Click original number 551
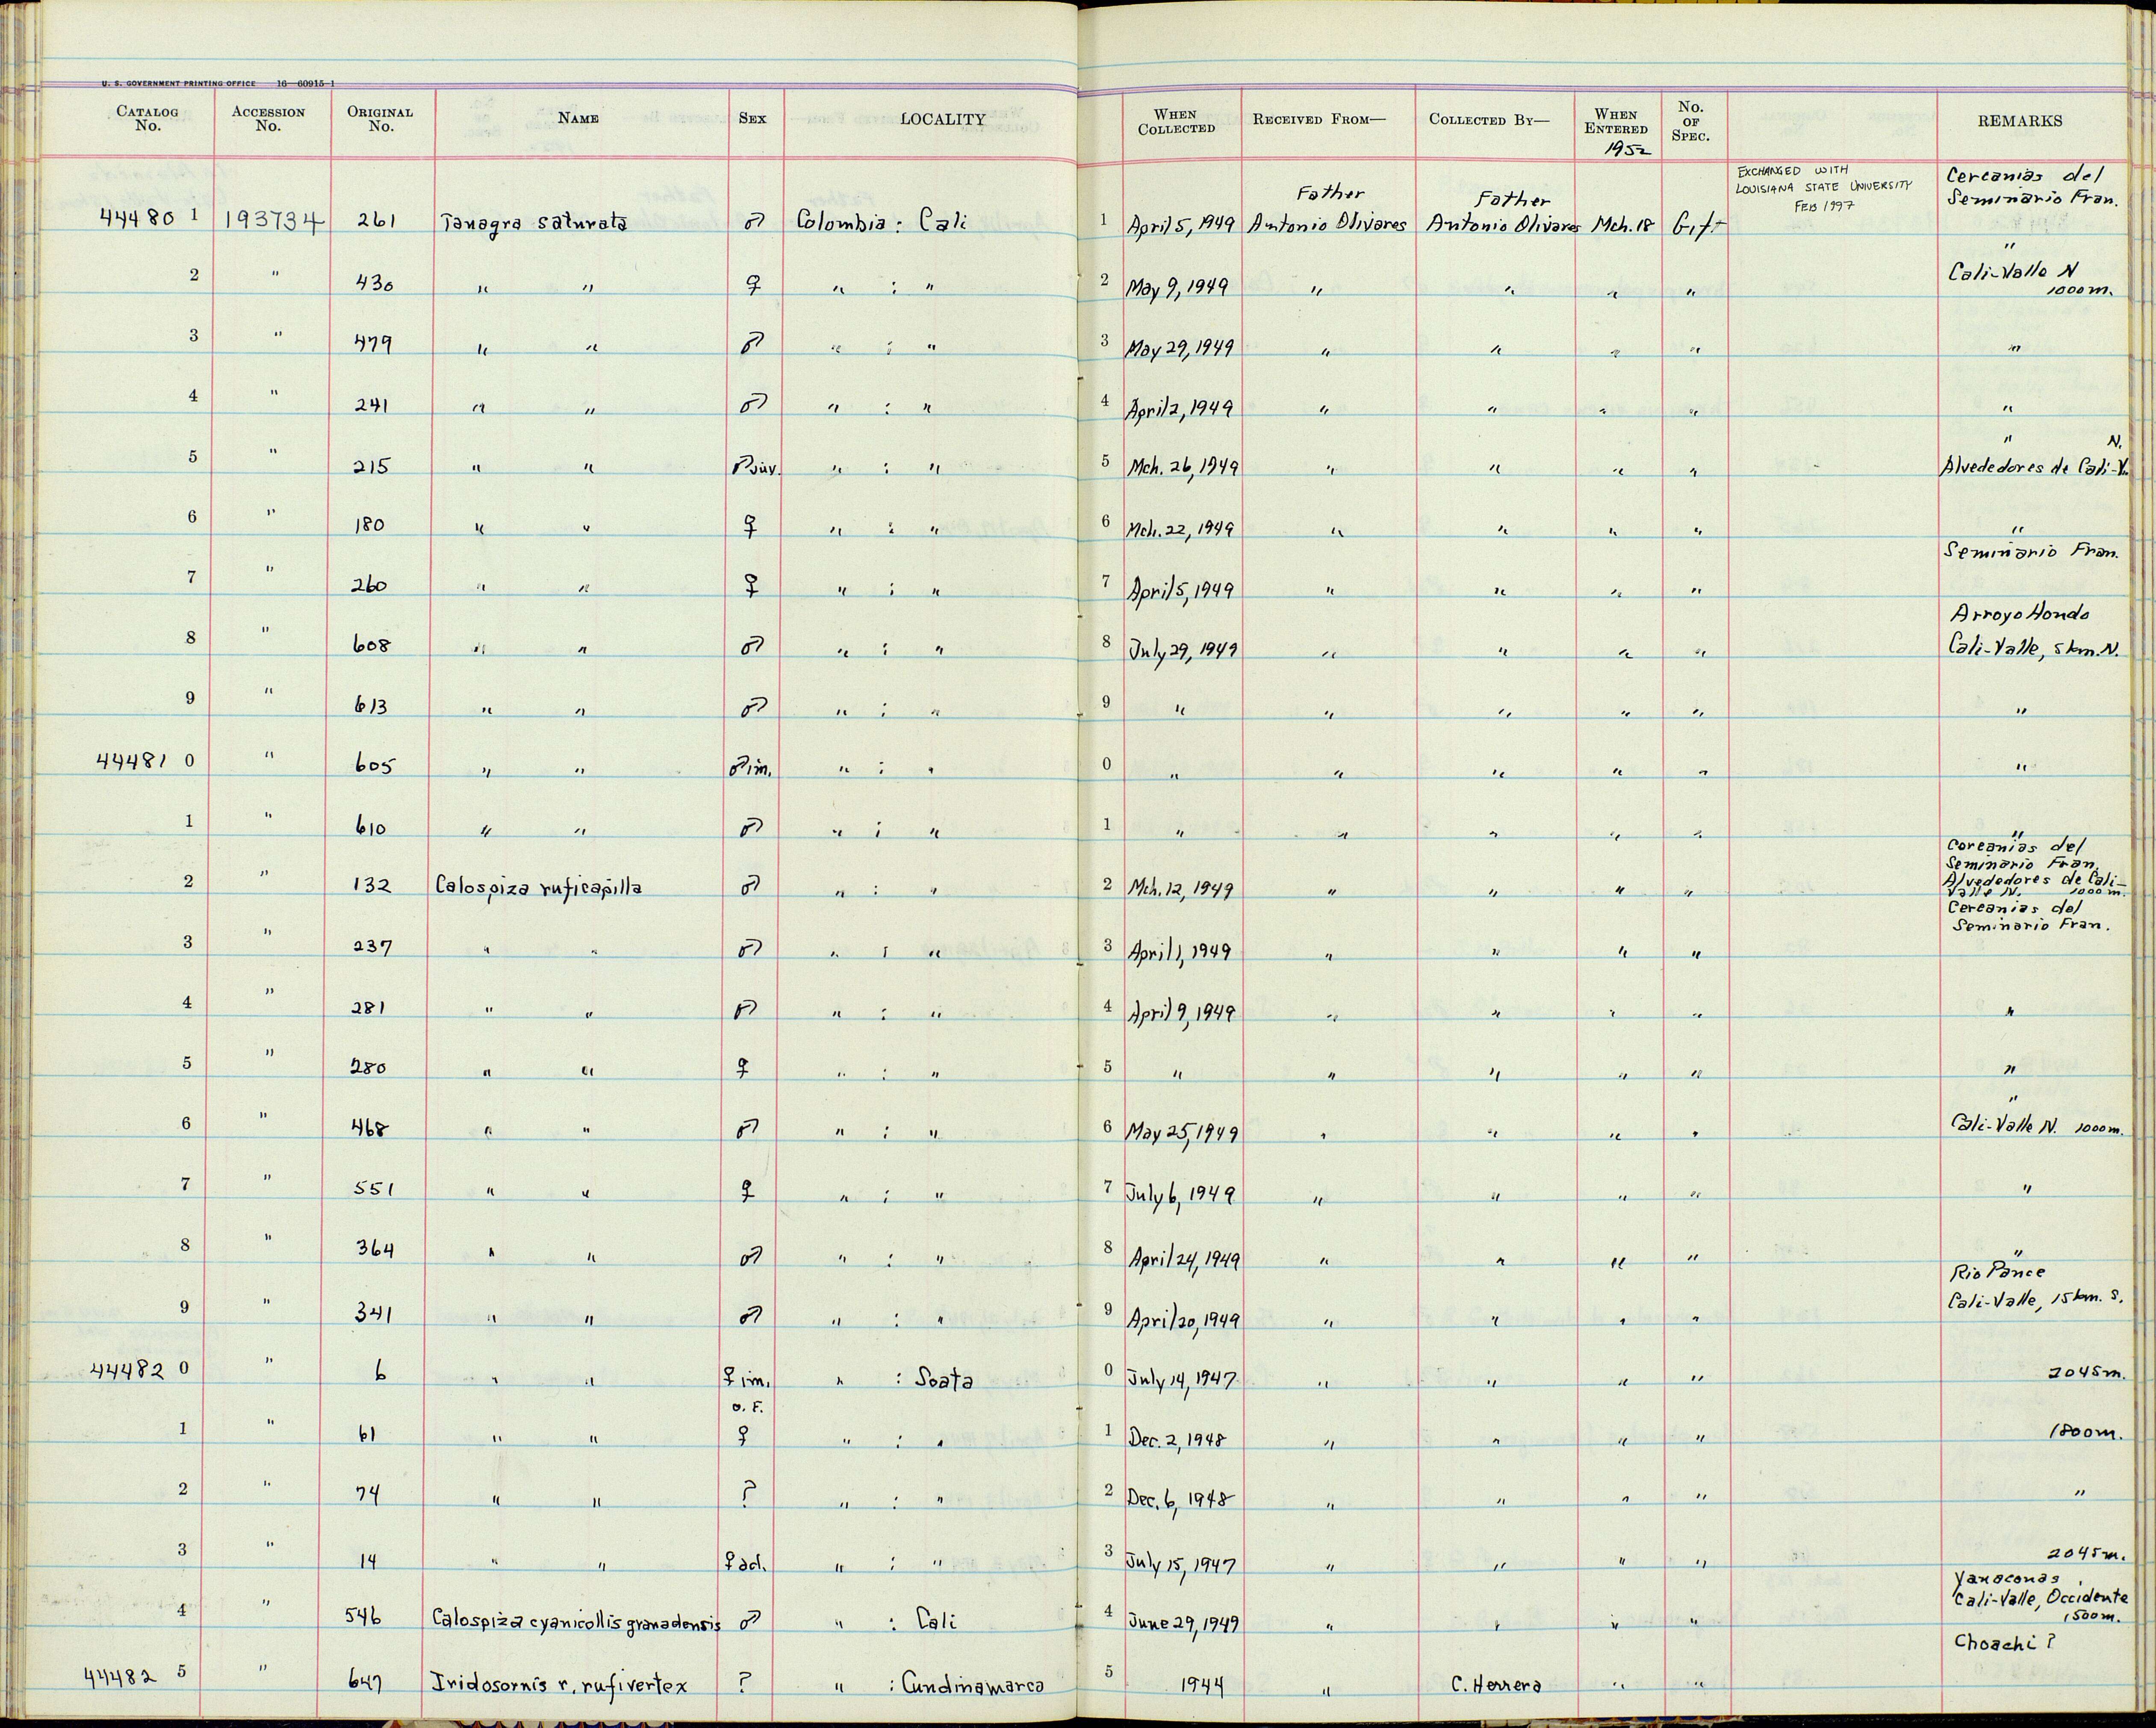 [373, 1190]
